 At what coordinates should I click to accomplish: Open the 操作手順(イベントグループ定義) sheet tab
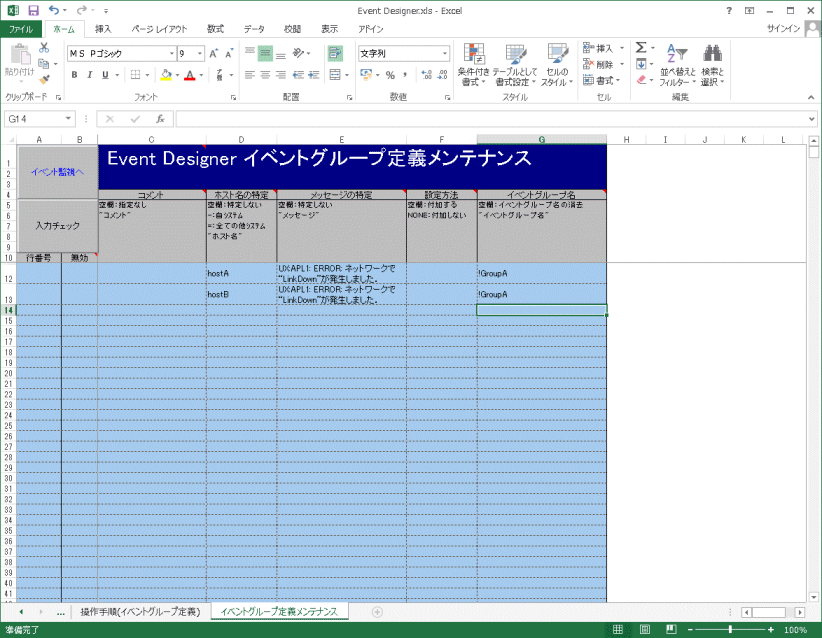pos(140,612)
